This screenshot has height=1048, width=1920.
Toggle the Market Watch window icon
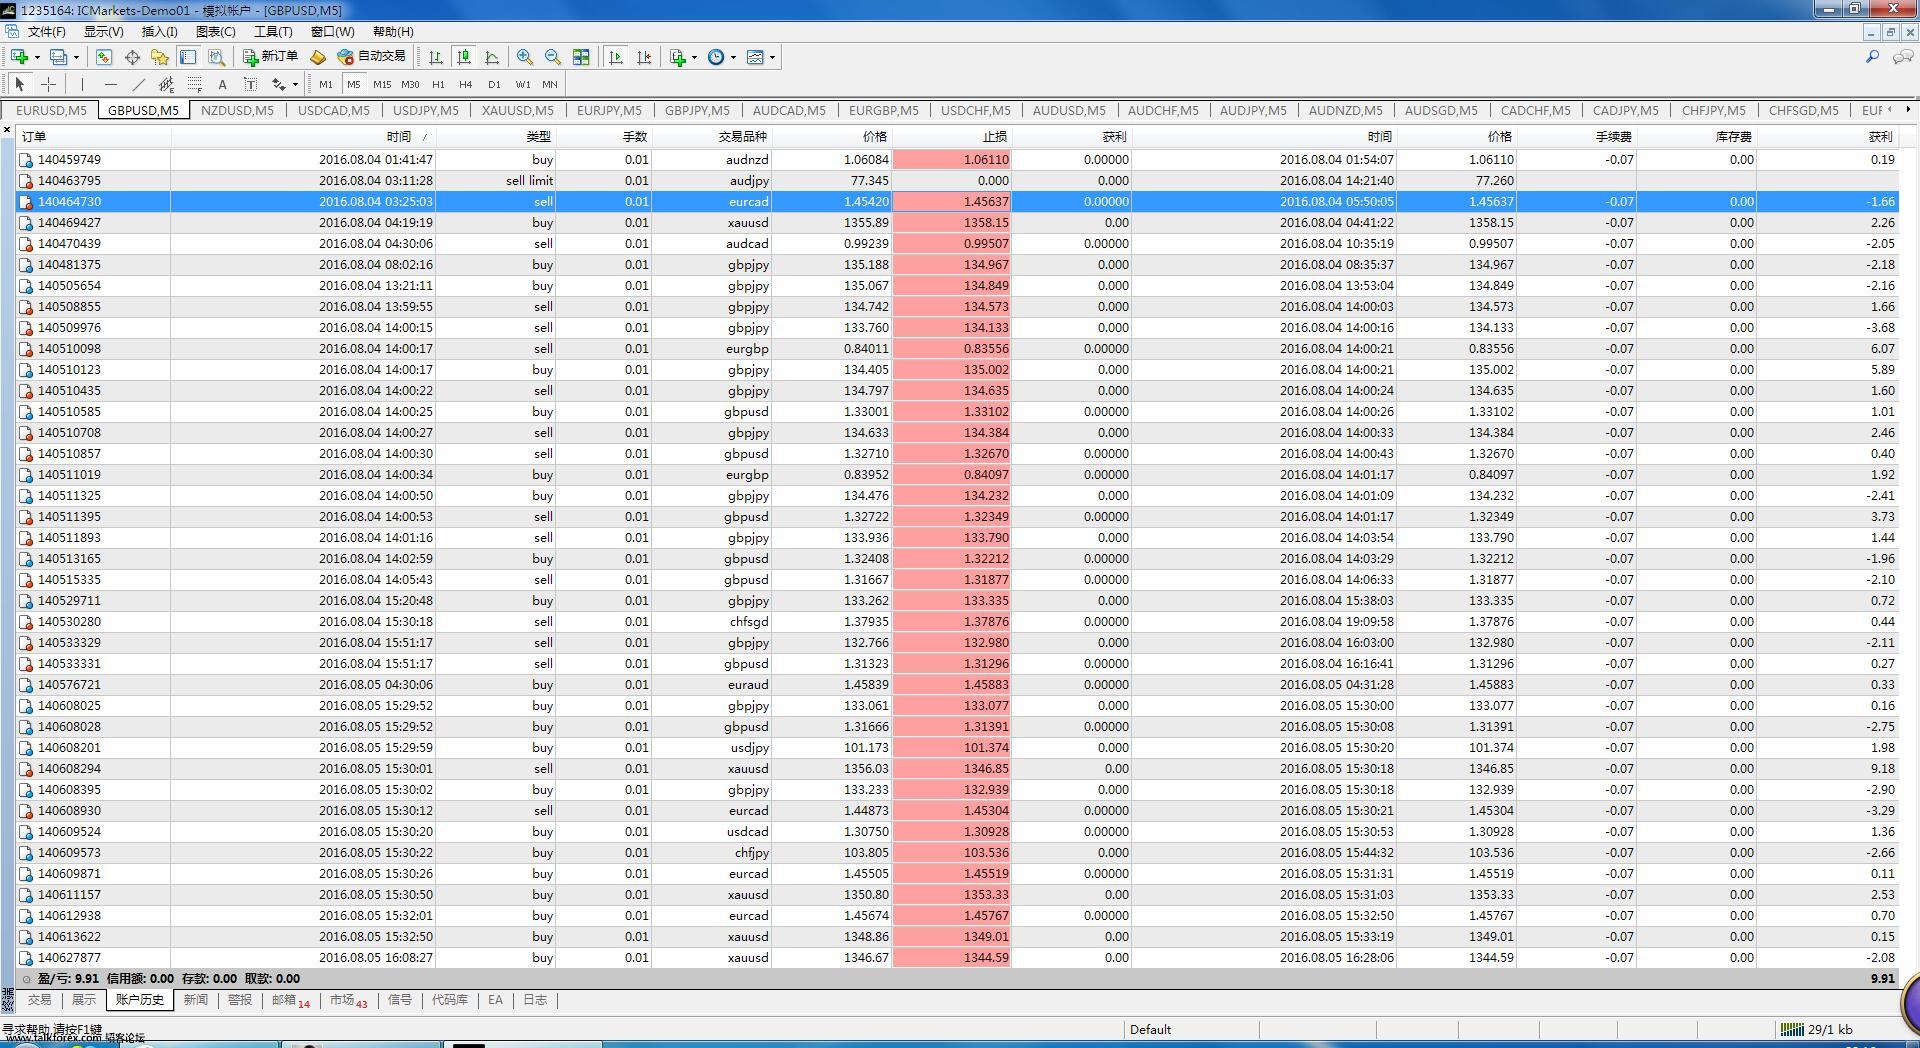tap(104, 57)
